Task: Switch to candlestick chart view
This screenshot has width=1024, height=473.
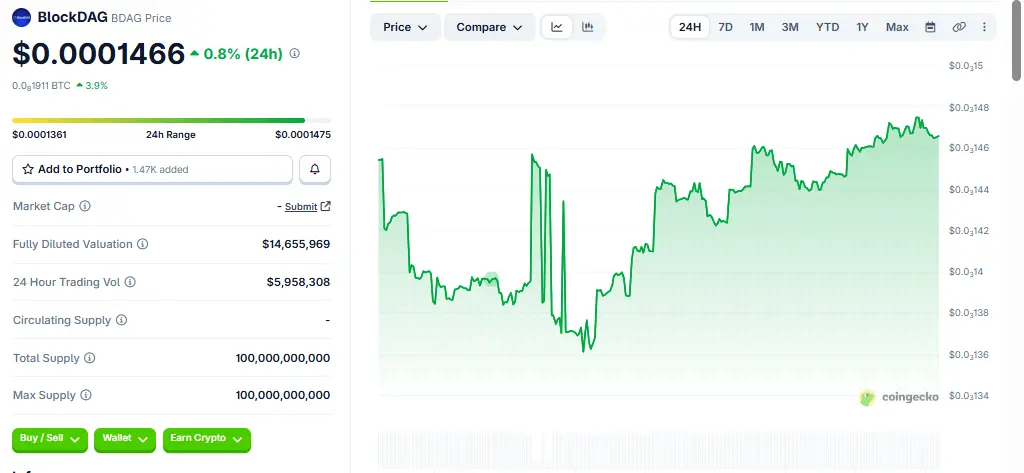Action: point(588,27)
